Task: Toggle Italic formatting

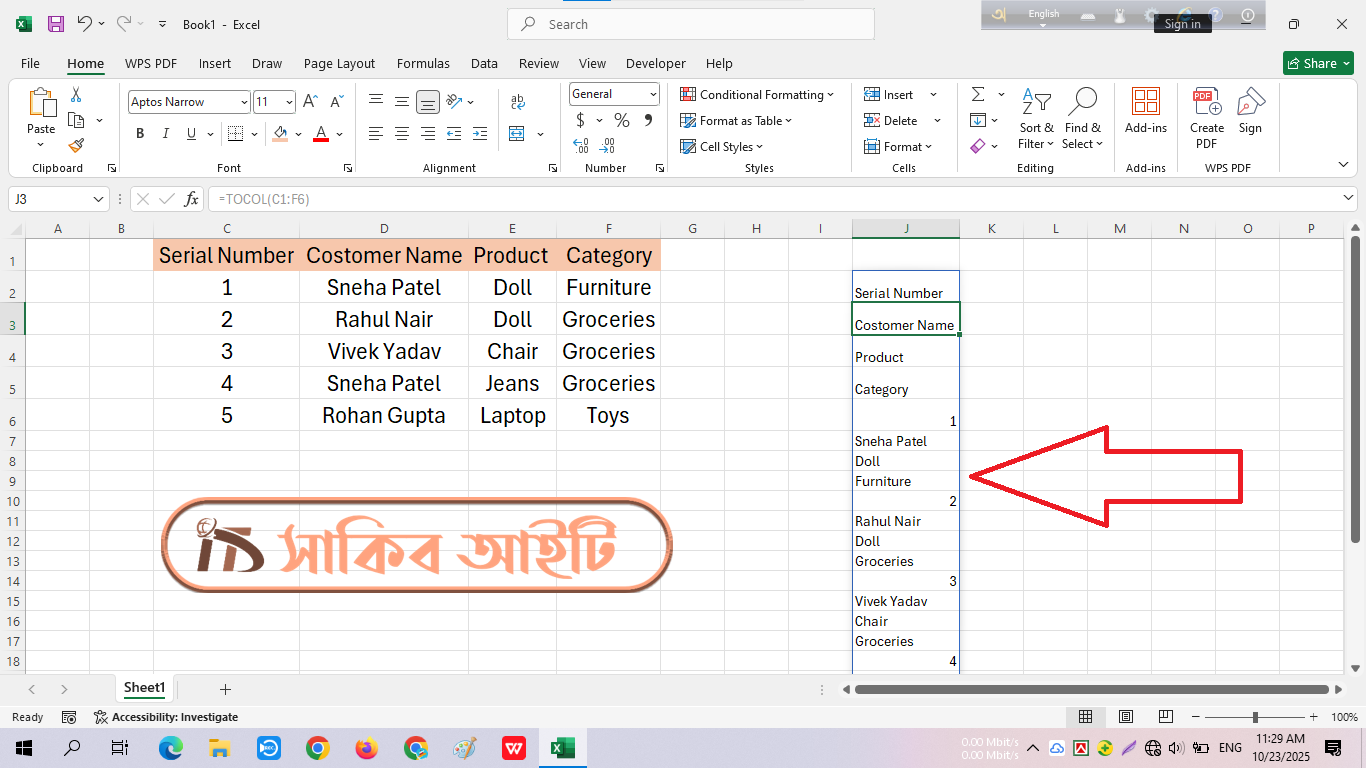Action: [166, 134]
